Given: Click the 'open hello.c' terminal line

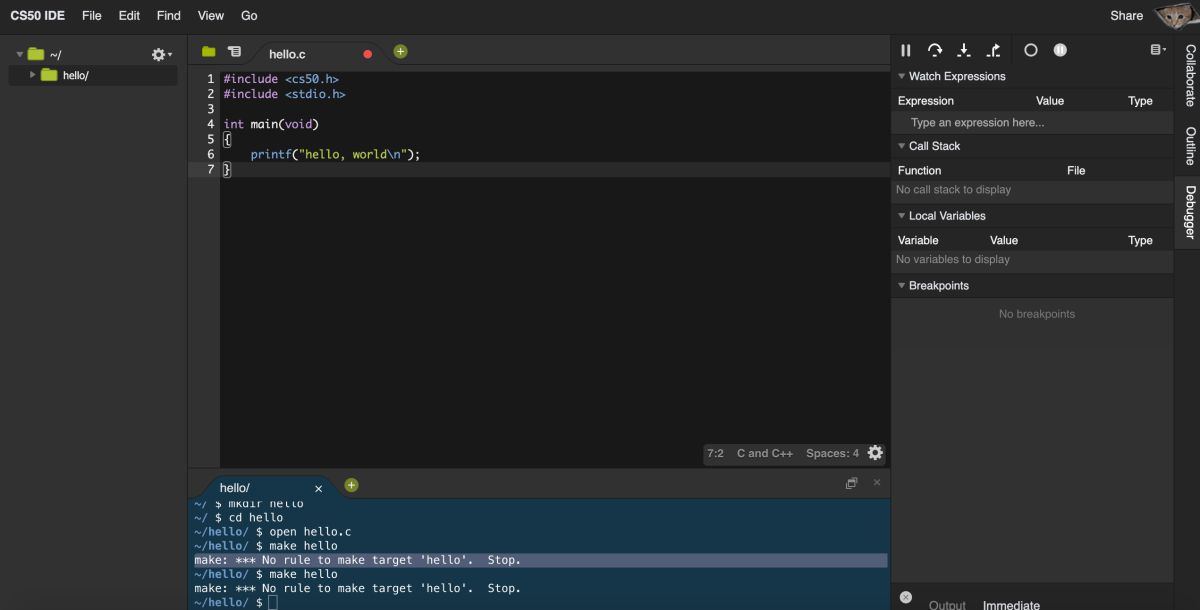Looking at the screenshot, I should [x=272, y=532].
